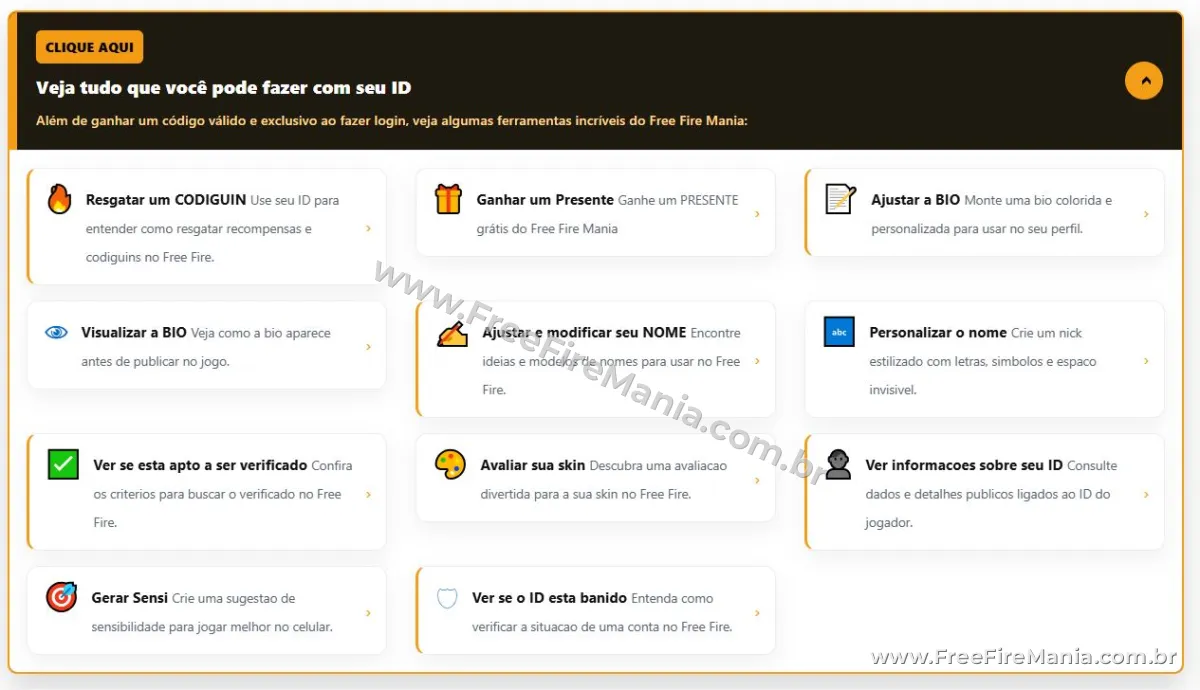
Task: Click the target icon beside Gerar Sensi
Action: [61, 598]
